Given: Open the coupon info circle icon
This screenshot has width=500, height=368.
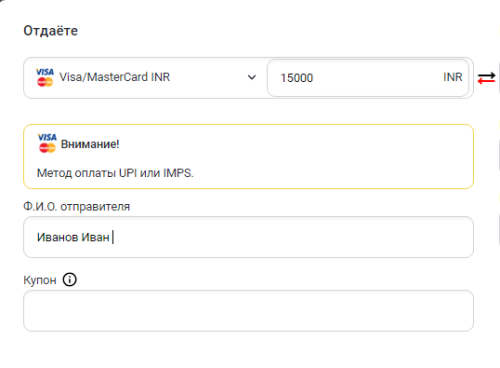Looking at the screenshot, I should click(x=70, y=279).
